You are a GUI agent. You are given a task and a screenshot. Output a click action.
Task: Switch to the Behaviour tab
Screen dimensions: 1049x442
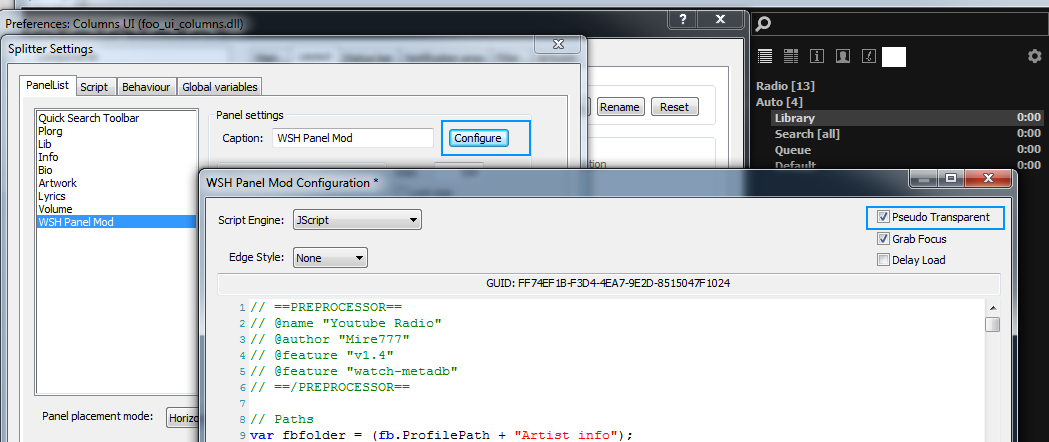[x=147, y=87]
